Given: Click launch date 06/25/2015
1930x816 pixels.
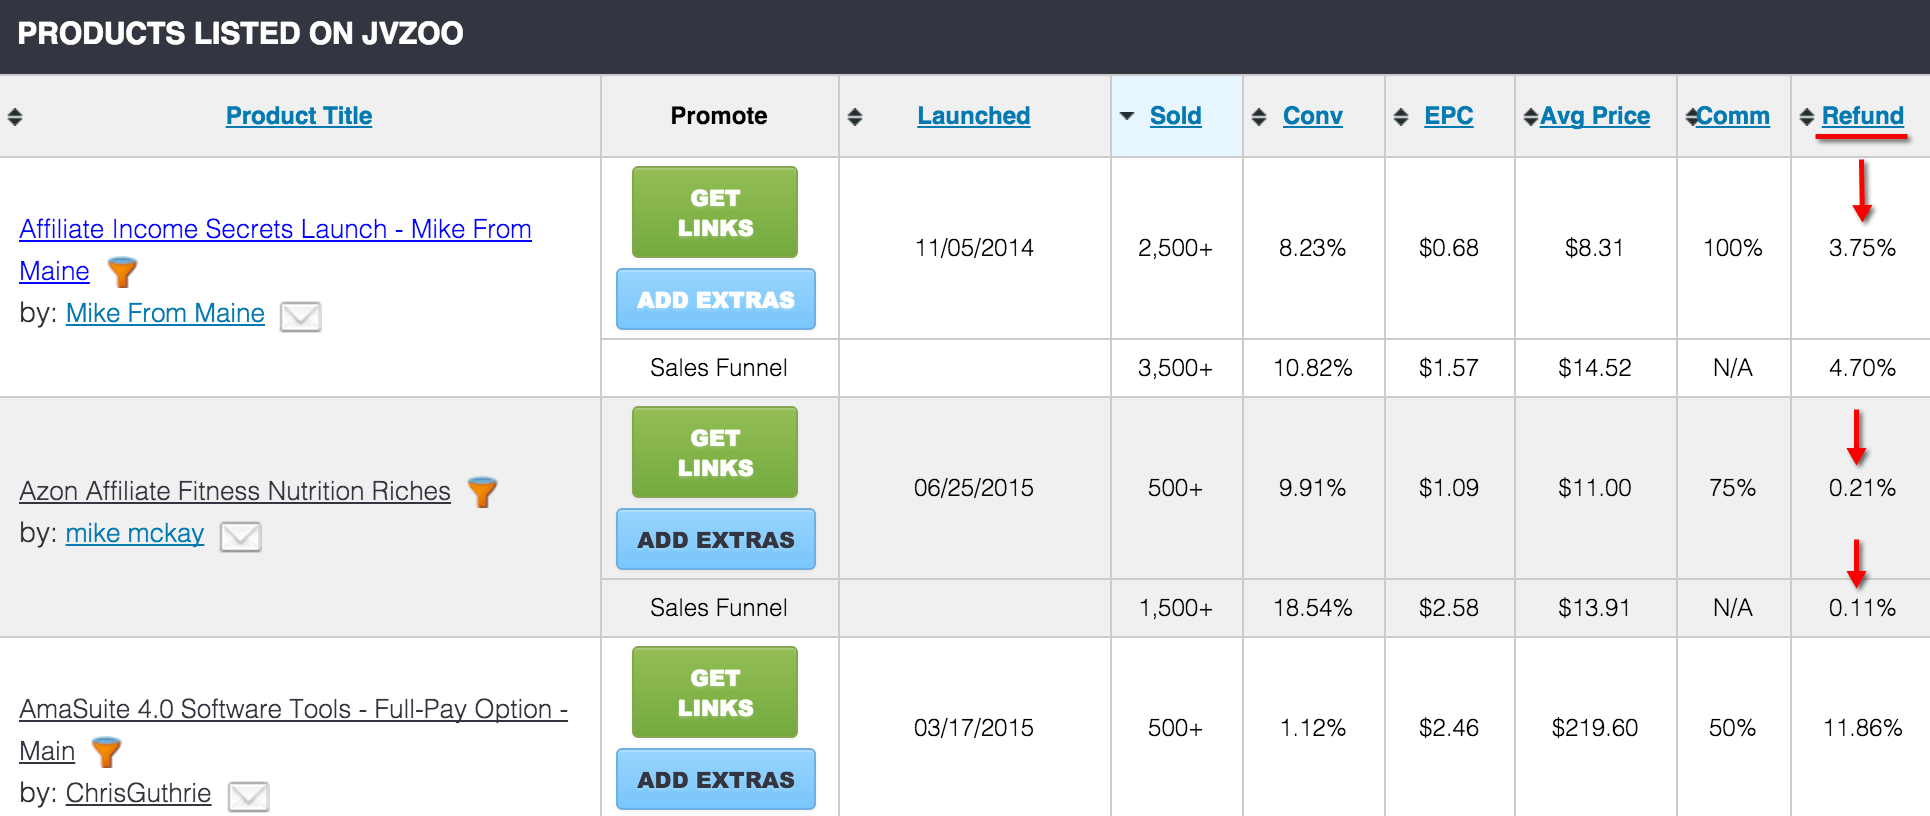Looking at the screenshot, I should pyautogui.click(x=974, y=488).
